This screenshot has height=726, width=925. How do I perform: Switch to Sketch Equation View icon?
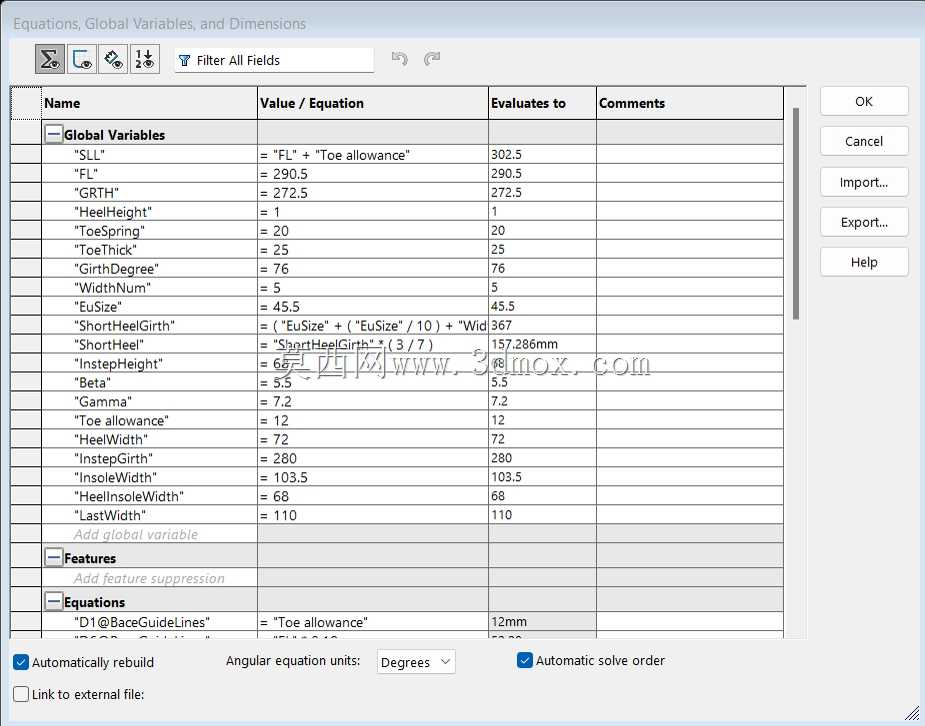(81, 60)
